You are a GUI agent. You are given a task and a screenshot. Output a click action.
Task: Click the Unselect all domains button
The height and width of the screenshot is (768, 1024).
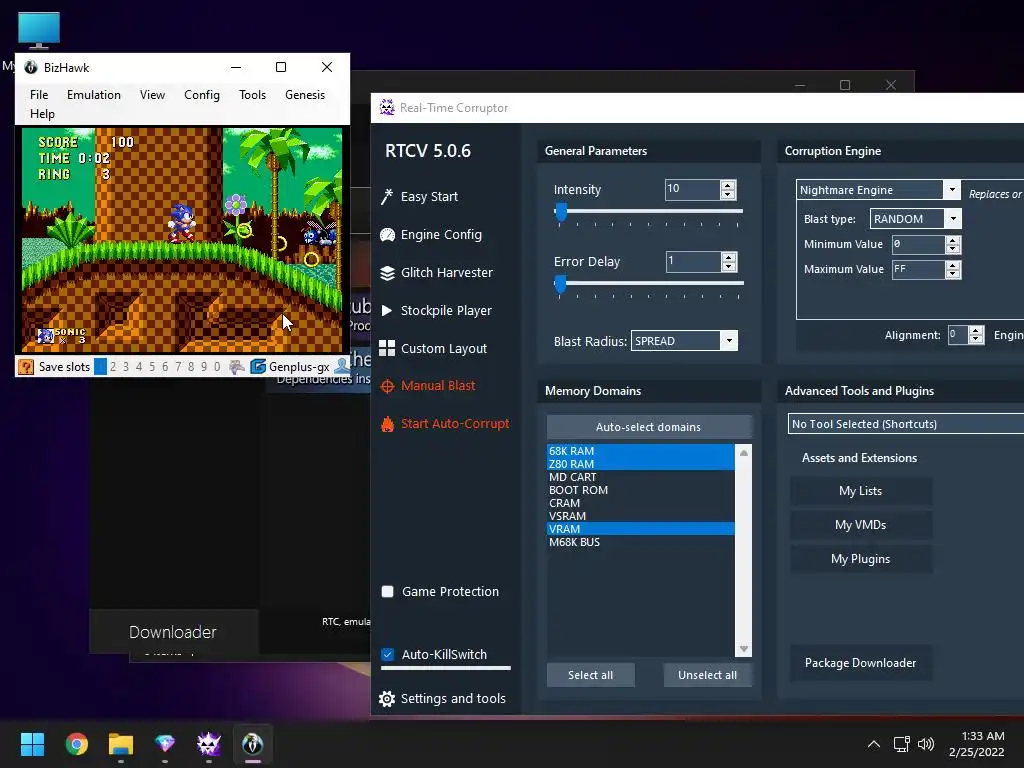tap(707, 675)
